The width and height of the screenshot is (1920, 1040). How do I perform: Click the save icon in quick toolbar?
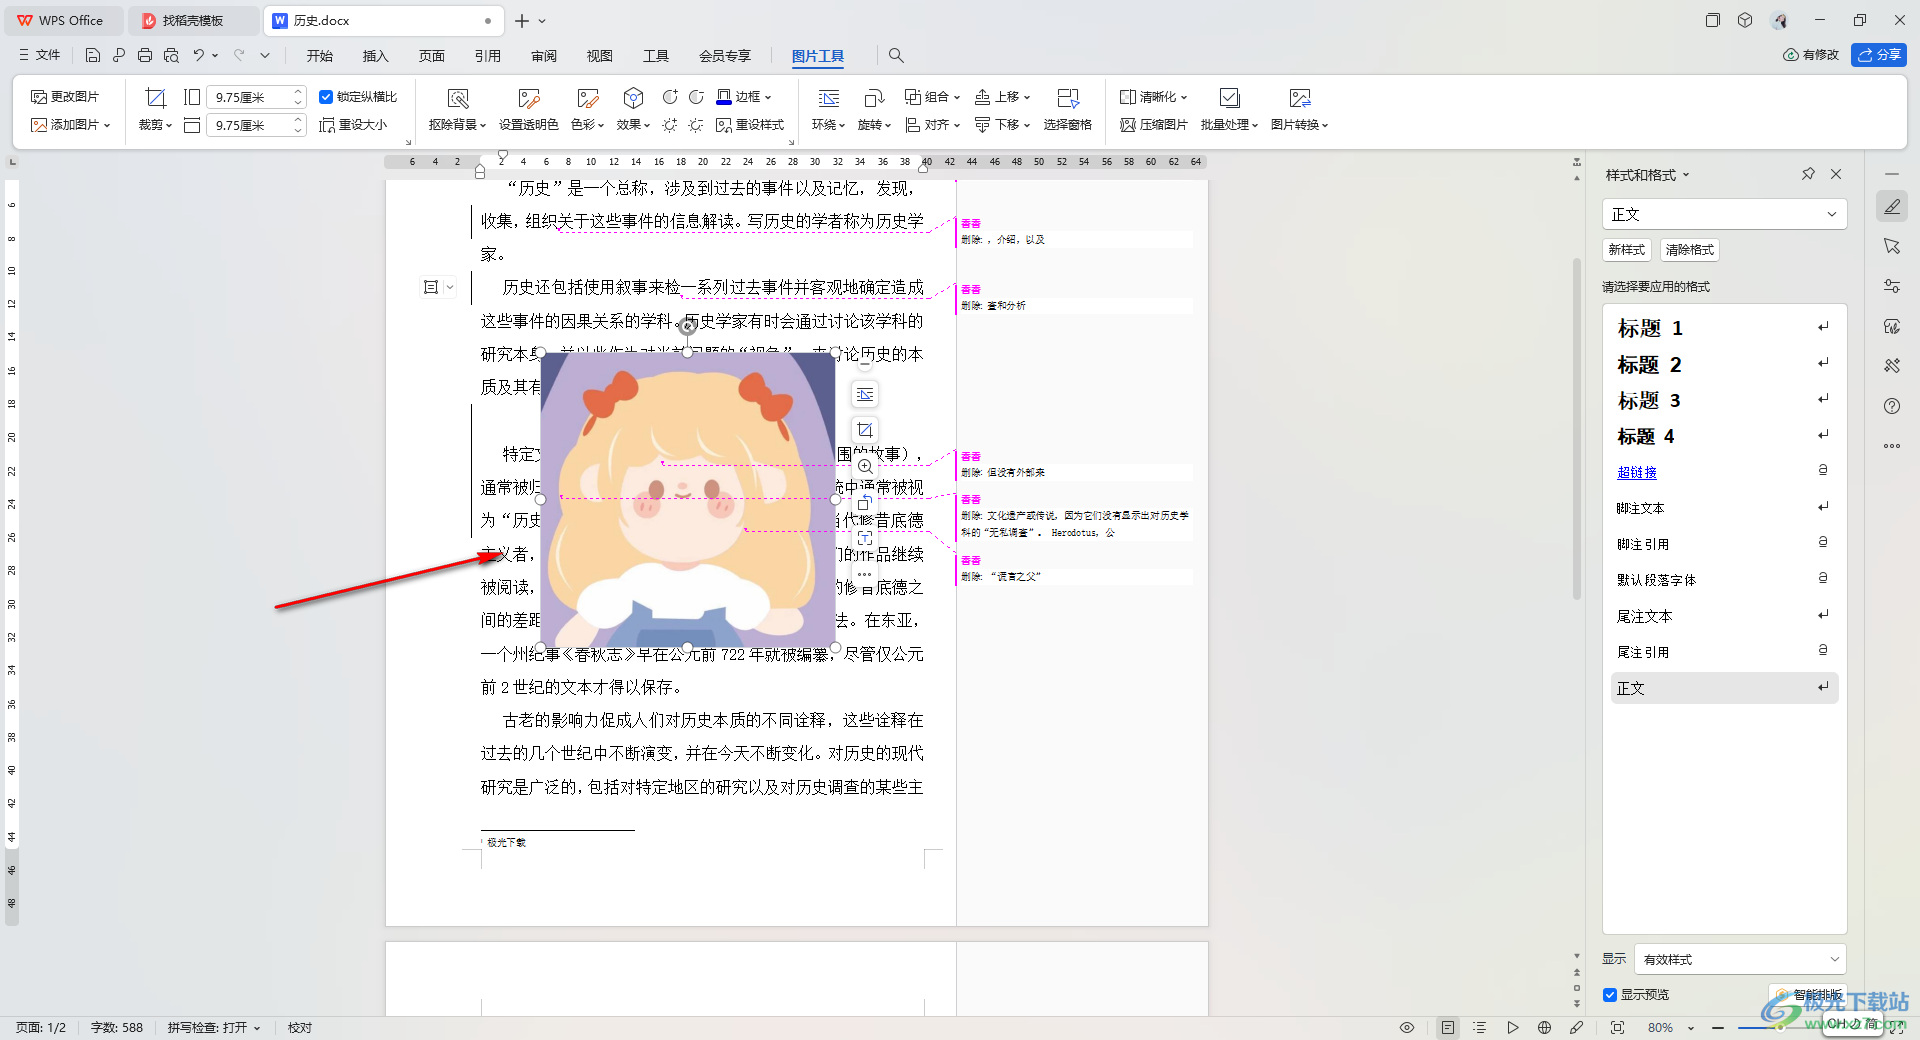(93, 56)
